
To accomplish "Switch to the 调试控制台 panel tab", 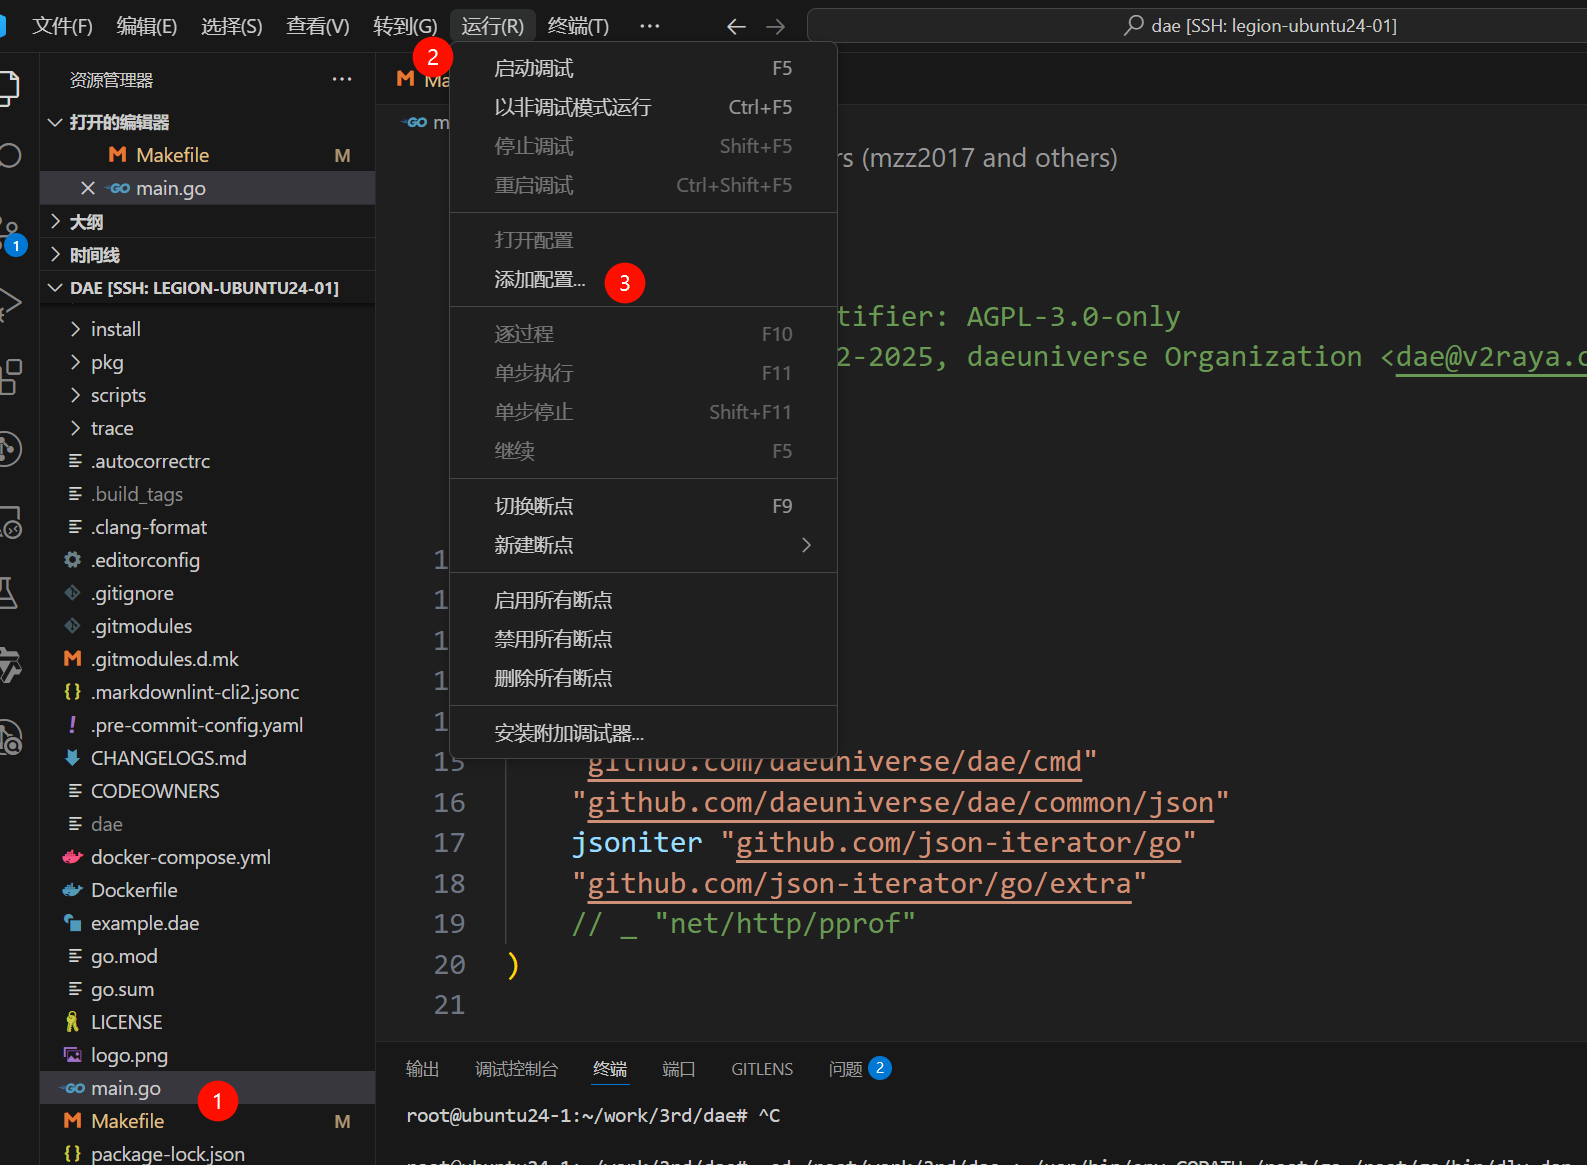I will coord(516,1069).
